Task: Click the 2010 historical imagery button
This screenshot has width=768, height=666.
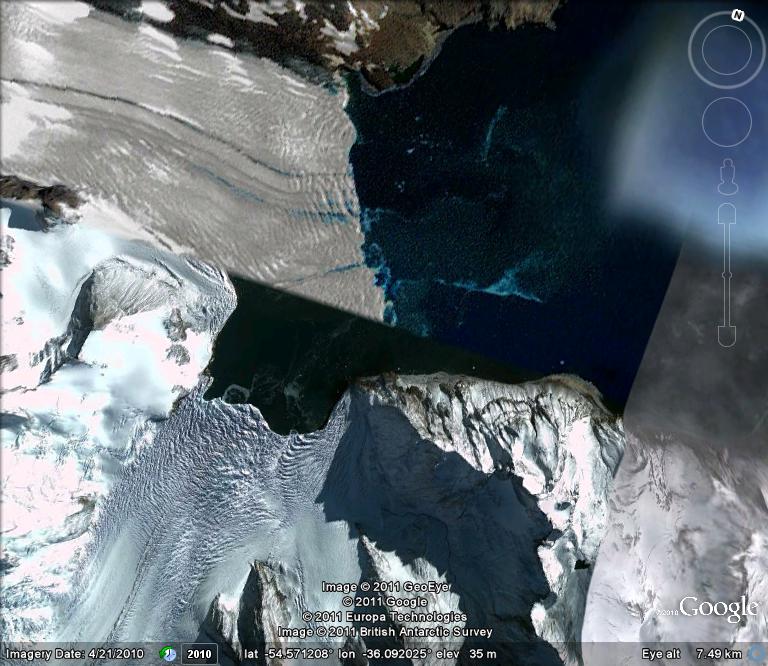Action: tap(197, 654)
